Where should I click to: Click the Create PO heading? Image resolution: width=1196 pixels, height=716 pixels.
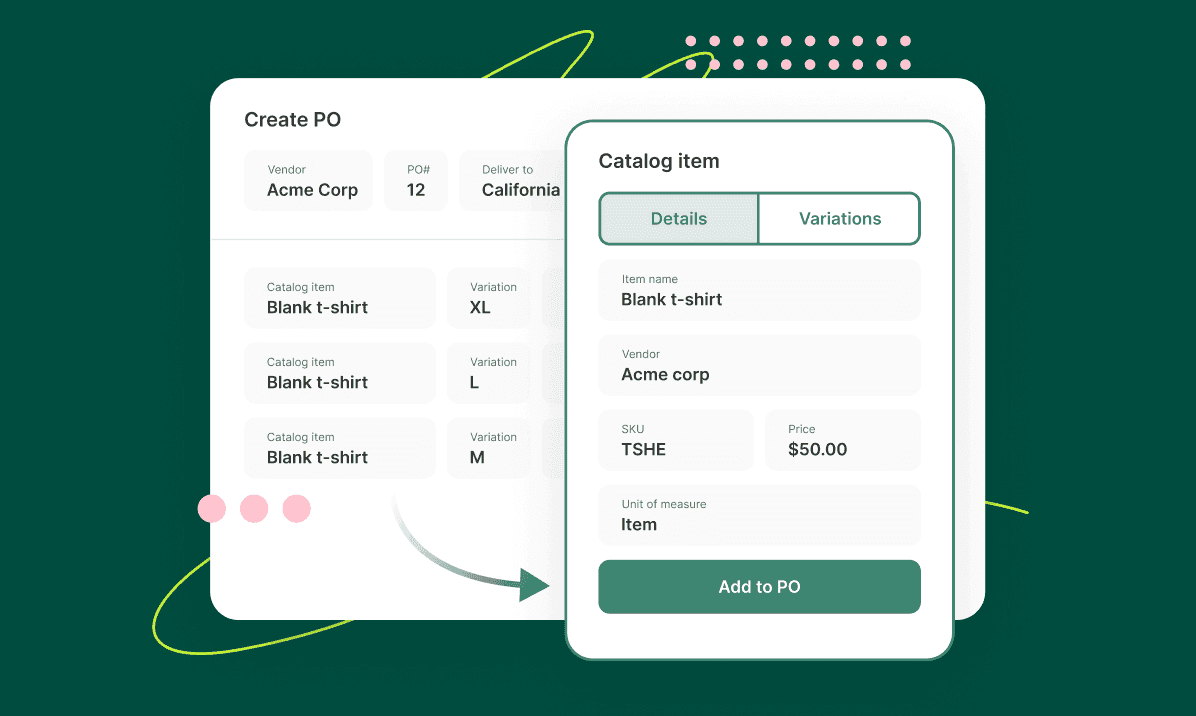click(x=292, y=119)
